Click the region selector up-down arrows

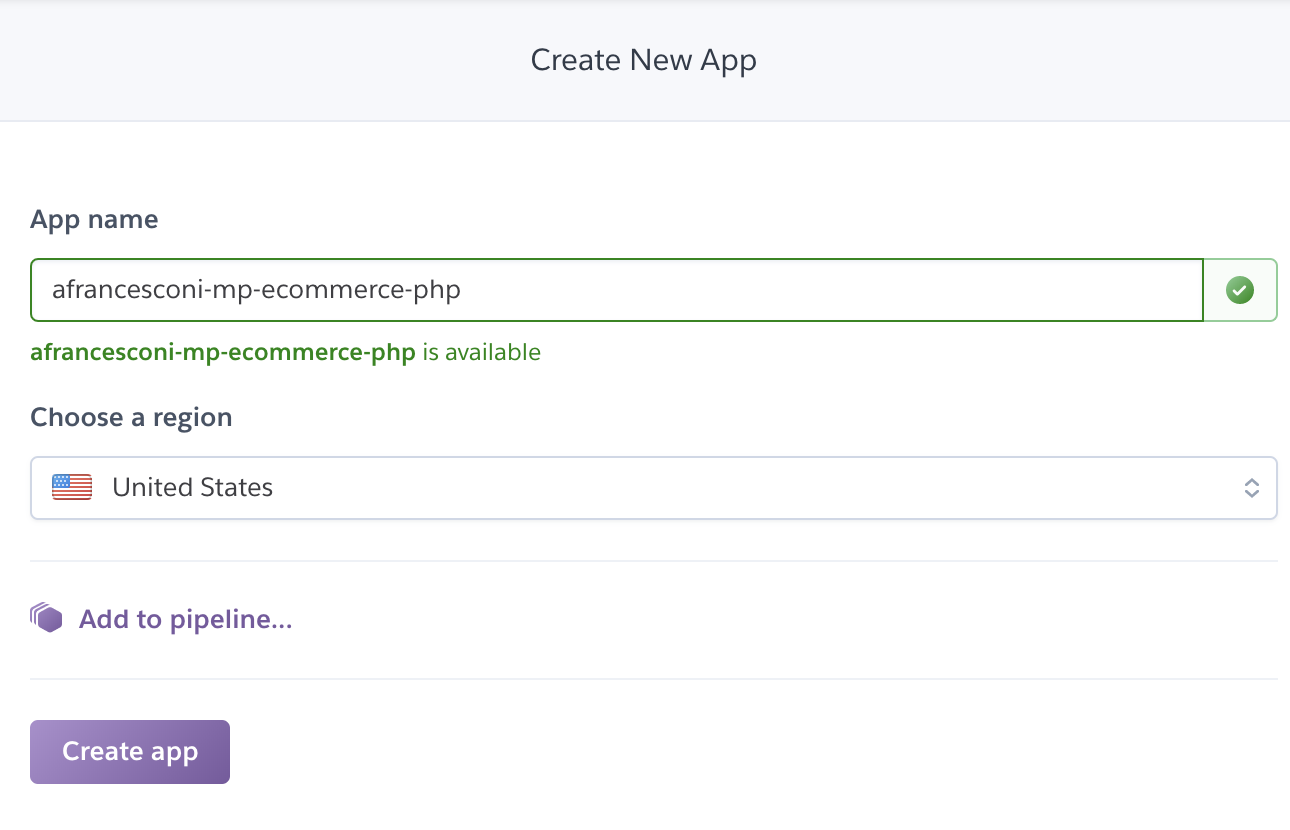(x=1251, y=488)
